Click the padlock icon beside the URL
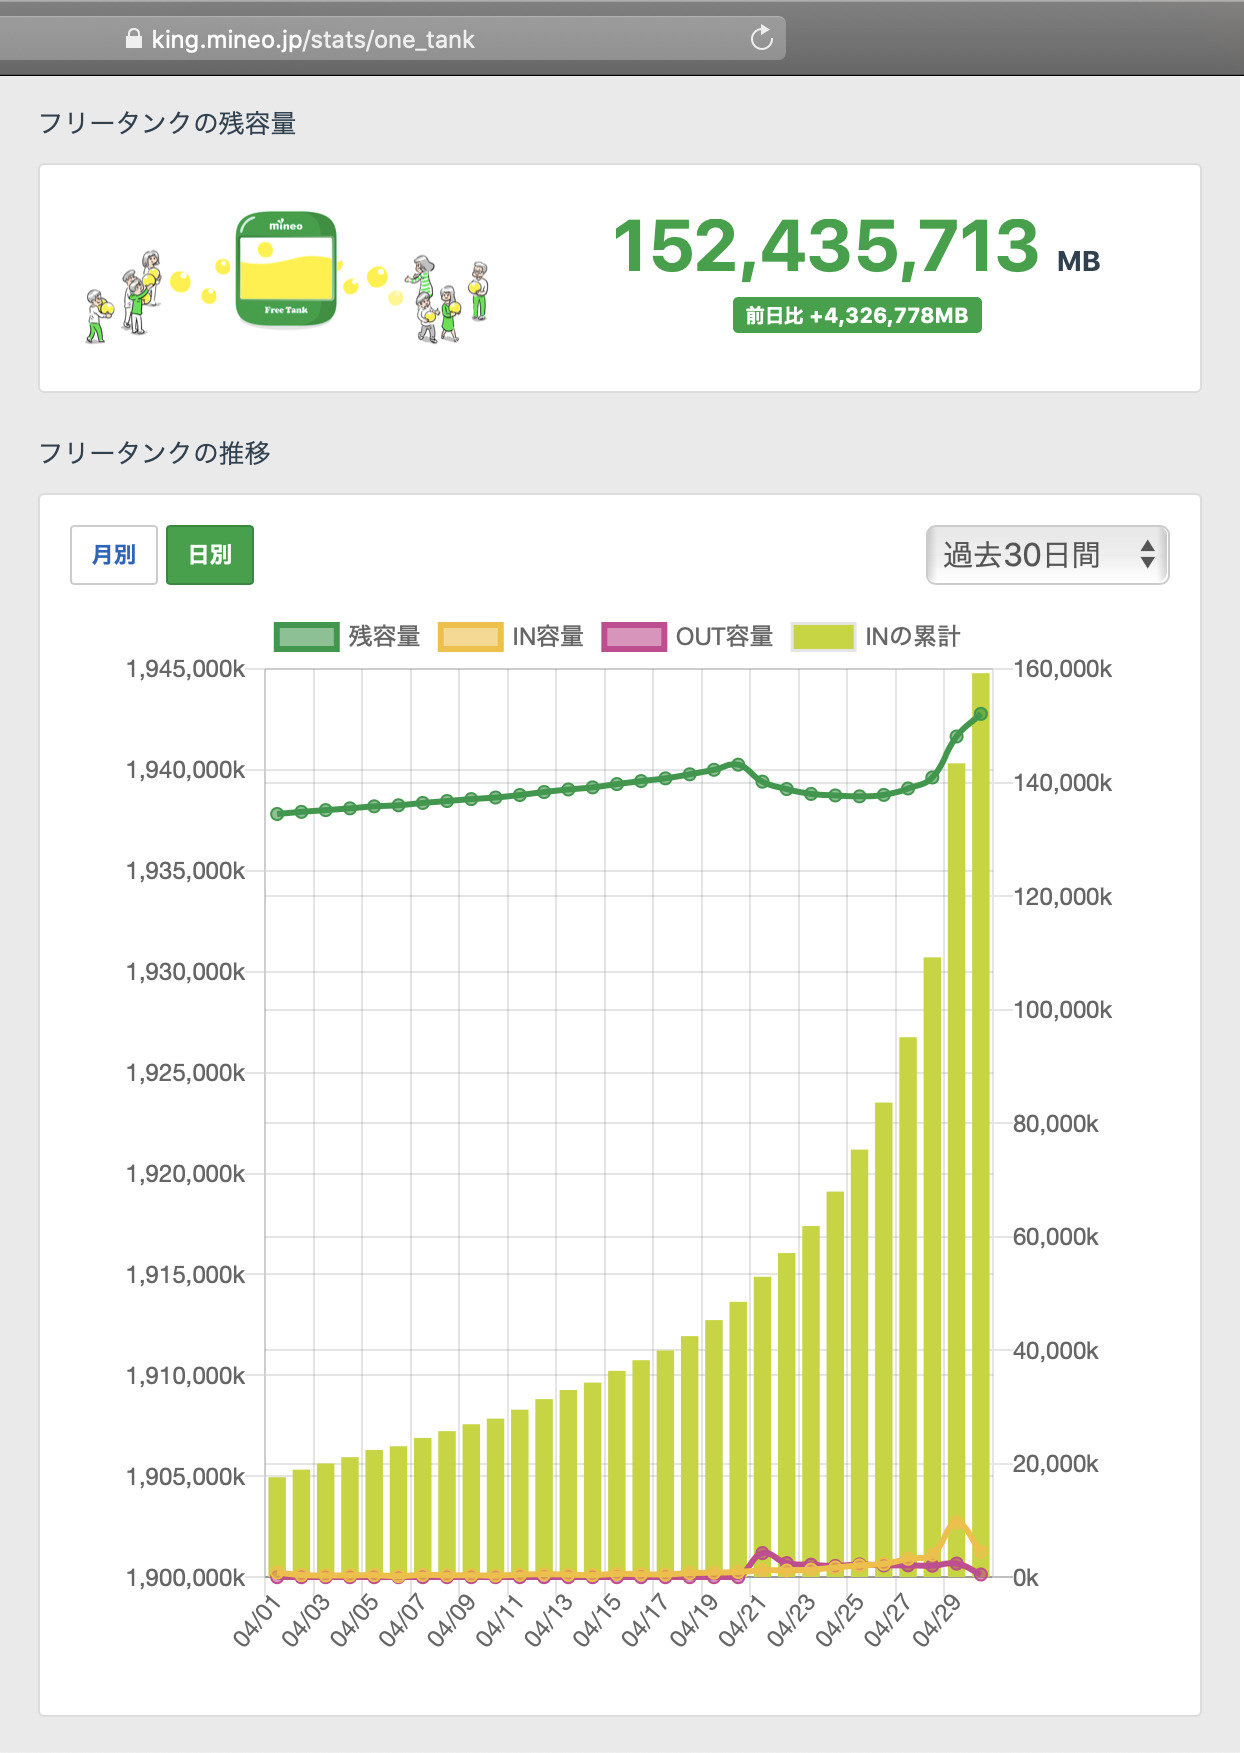Screen dimensions: 1244x1753 [134, 39]
